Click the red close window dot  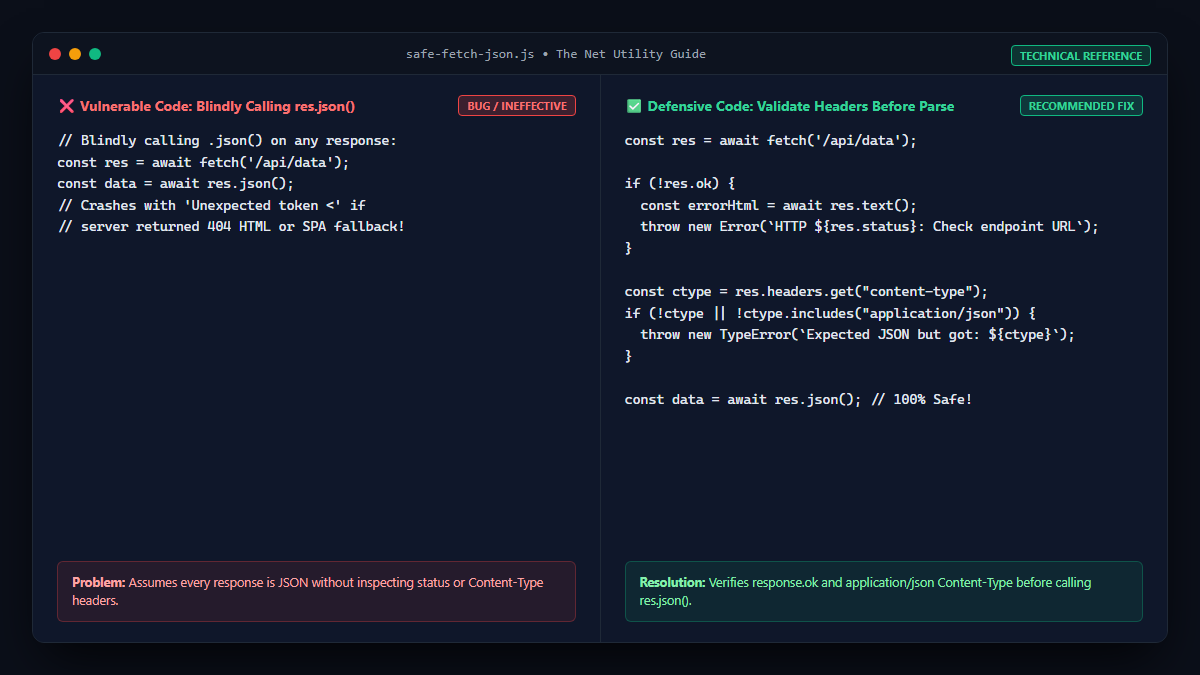(55, 54)
